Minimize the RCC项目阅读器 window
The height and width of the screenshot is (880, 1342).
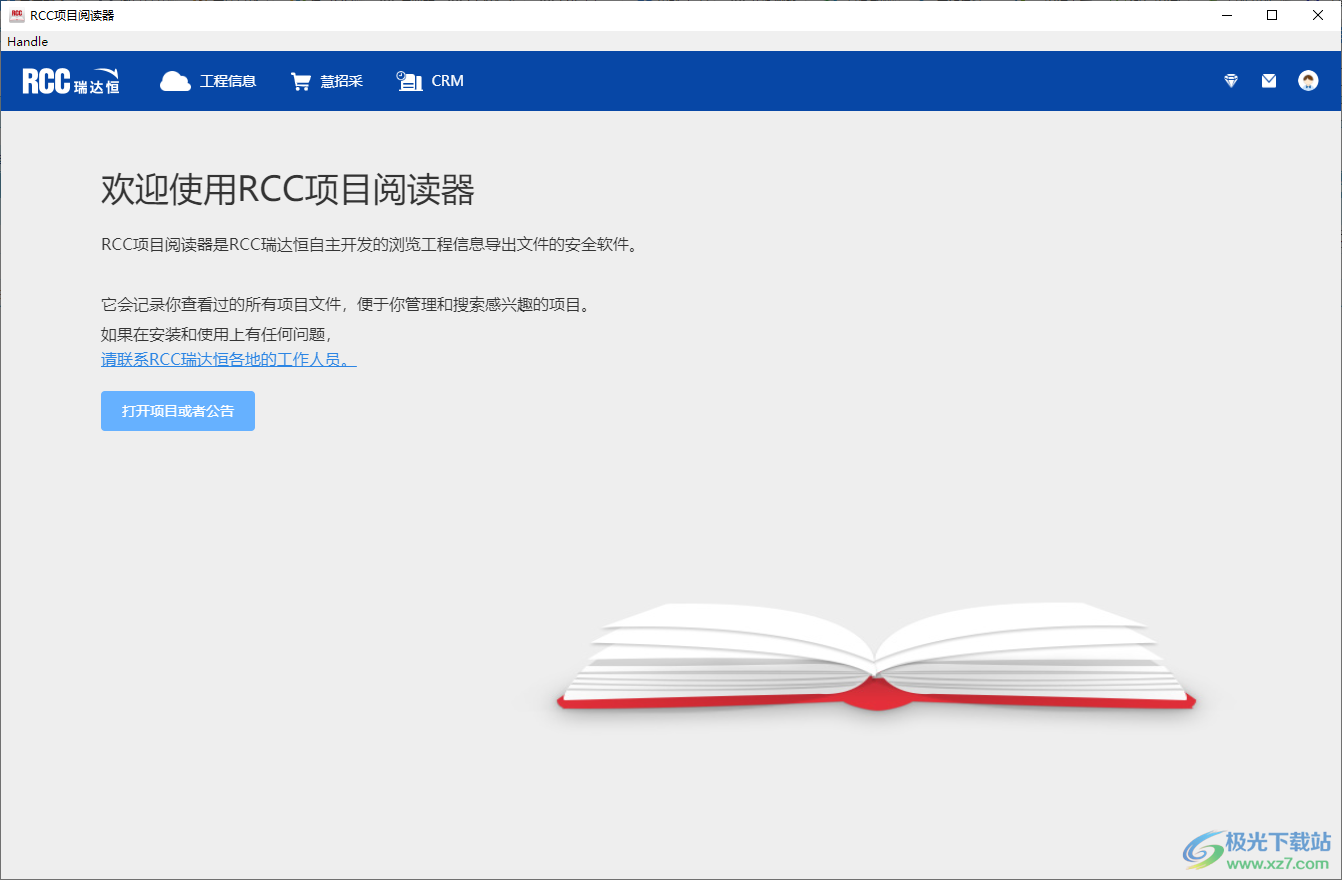[1226, 15]
